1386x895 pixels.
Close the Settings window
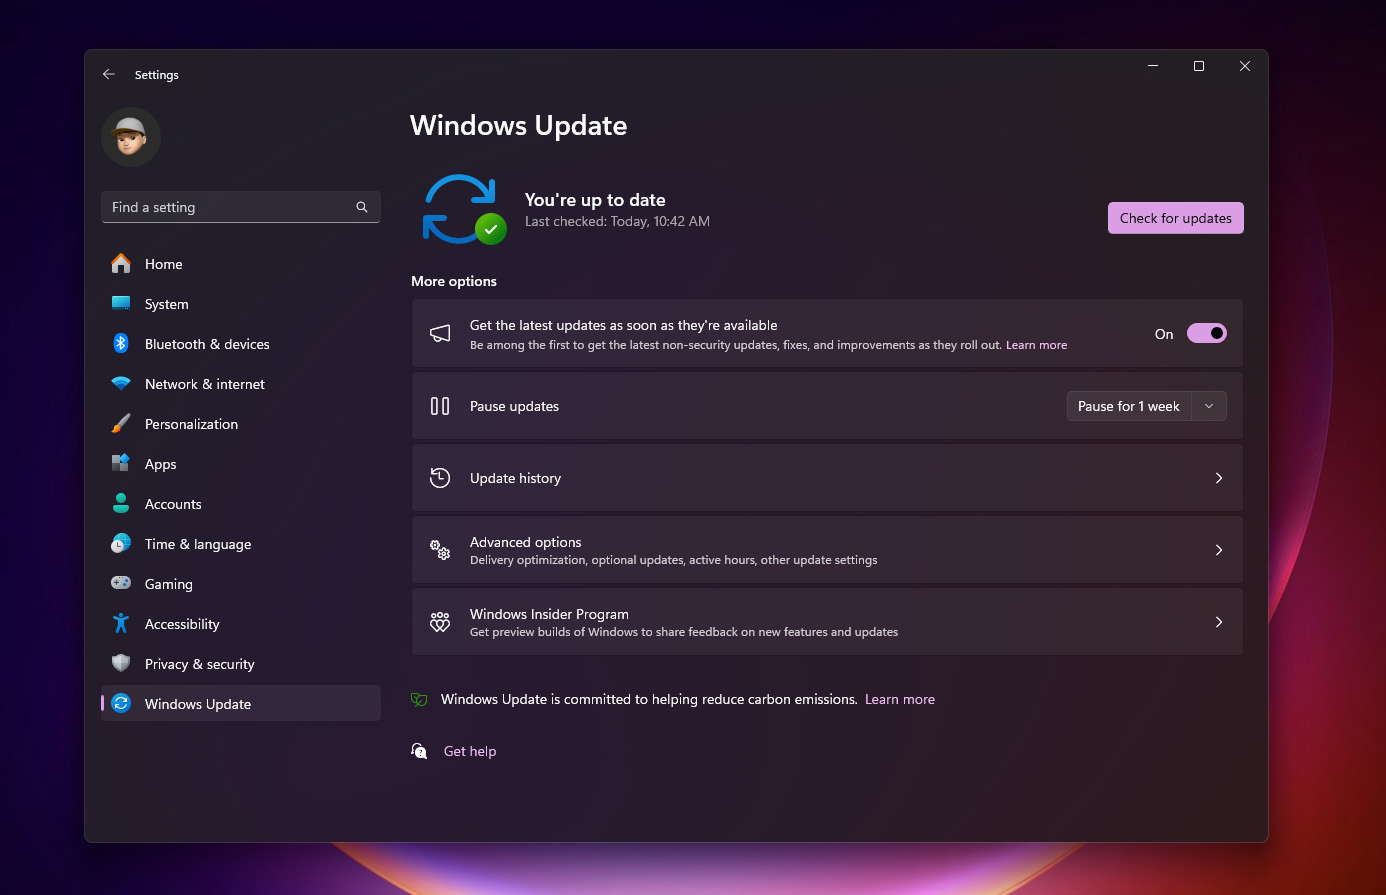point(1245,66)
